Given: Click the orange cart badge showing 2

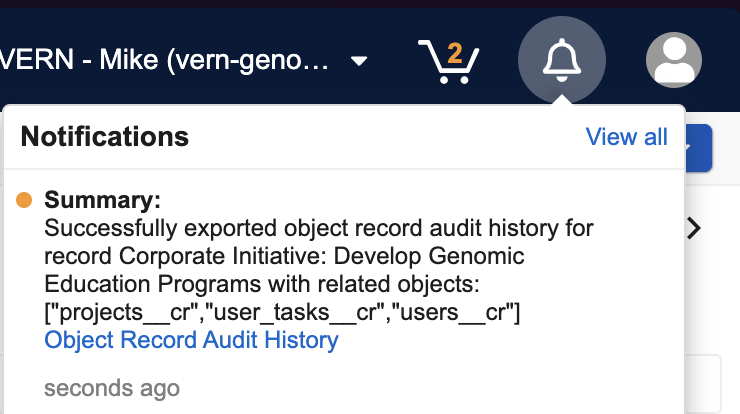Looking at the screenshot, I should pos(455,53).
